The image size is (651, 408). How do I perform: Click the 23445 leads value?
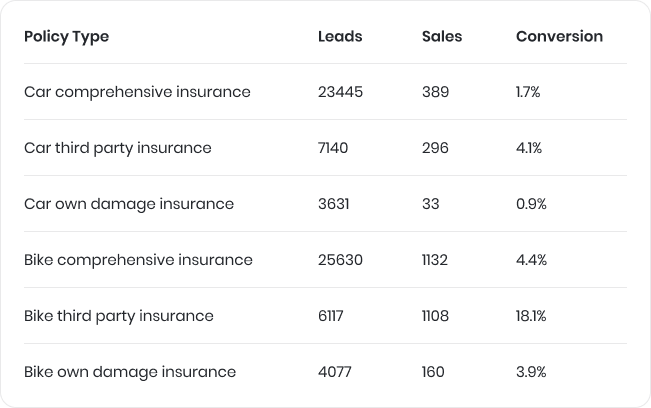pos(340,92)
